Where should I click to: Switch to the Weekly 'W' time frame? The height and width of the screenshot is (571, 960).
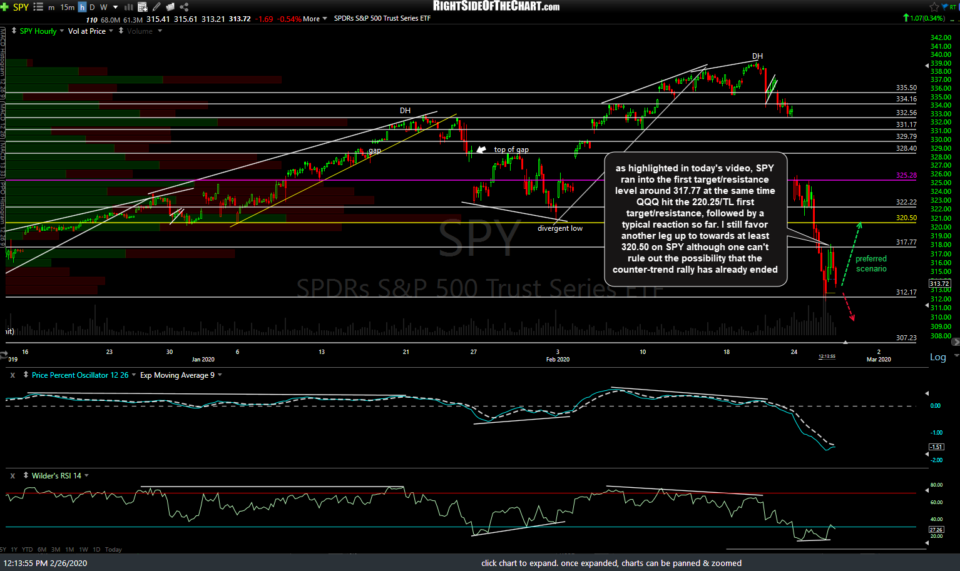(x=103, y=7)
